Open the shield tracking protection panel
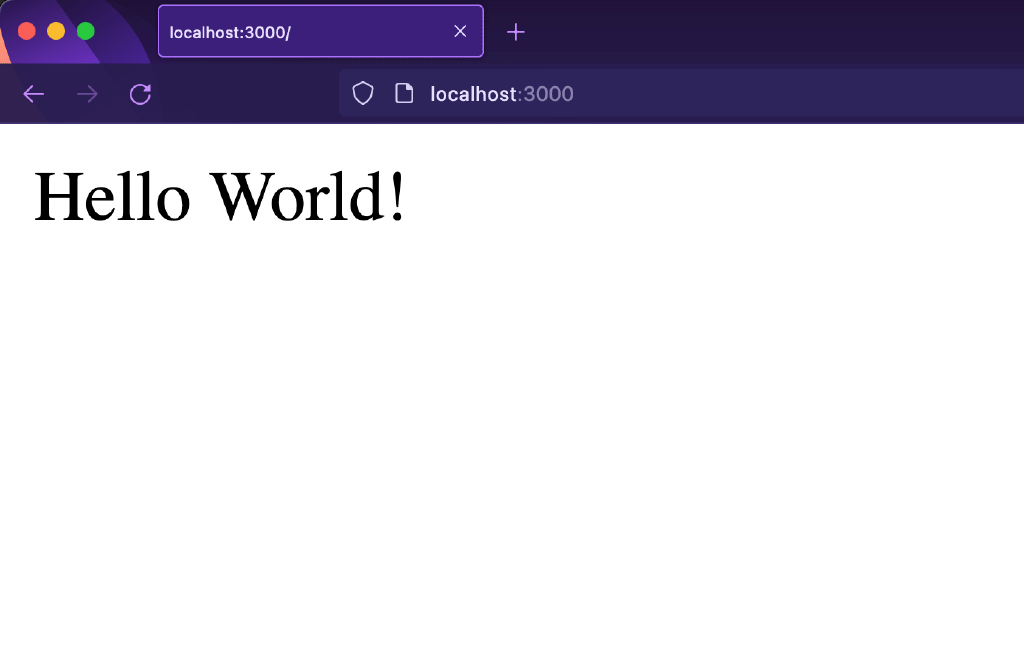Screen dimensions: 1024x667 [x=363, y=94]
